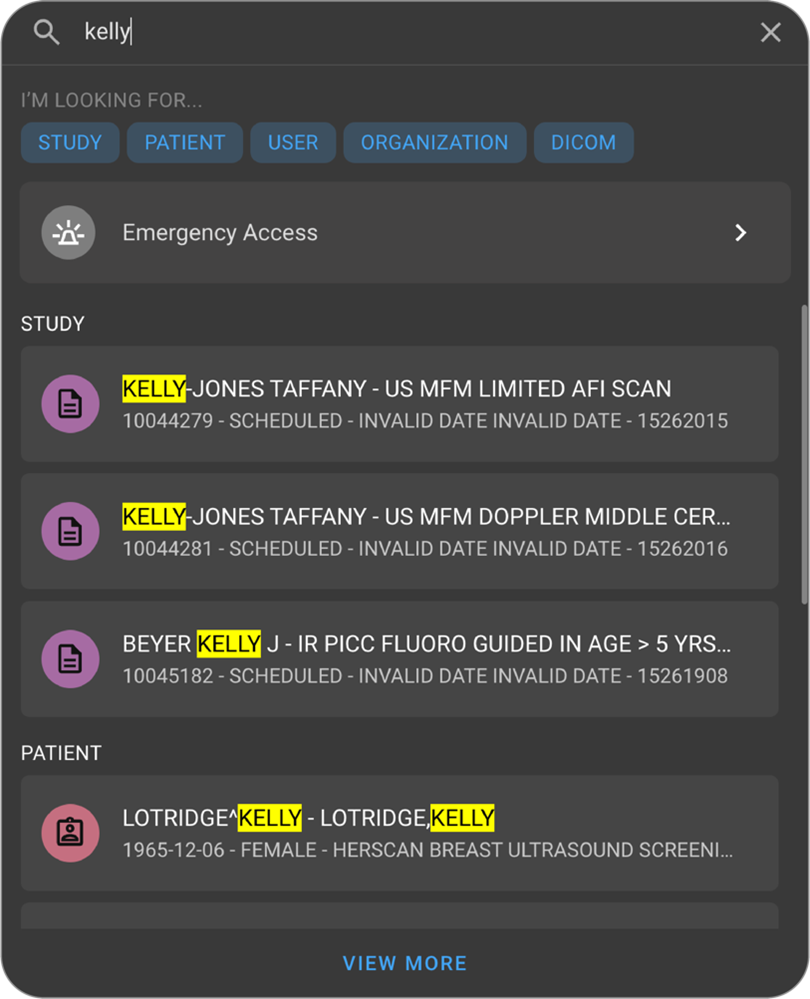Click patient icon for Lotridge Kelly
810x999 pixels.
click(70, 833)
